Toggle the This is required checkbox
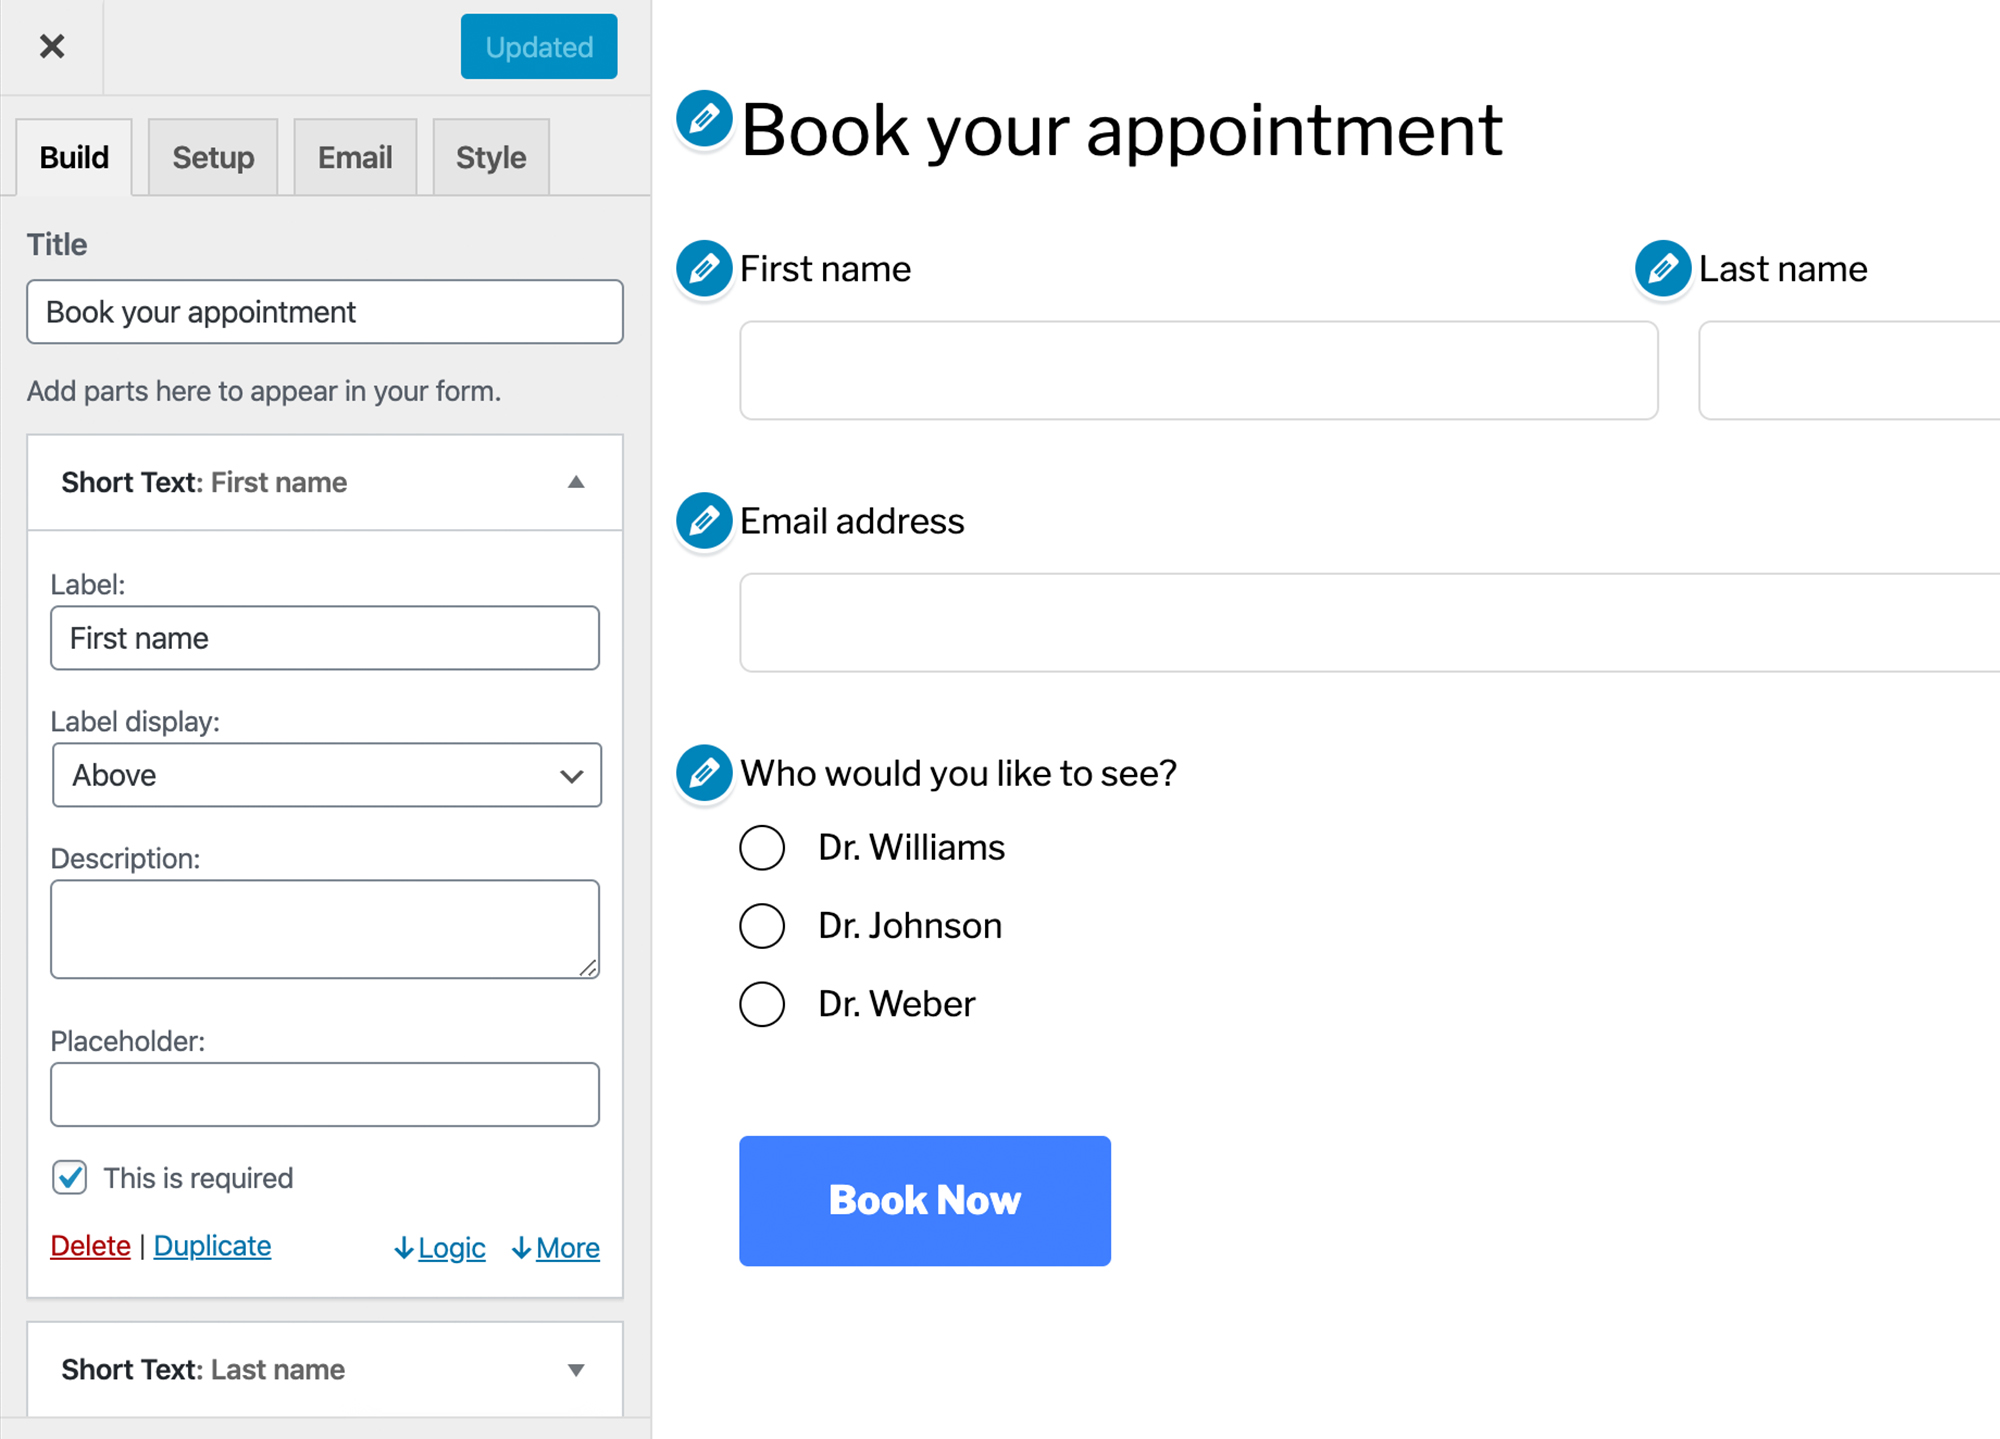This screenshot has width=2000, height=1439. pyautogui.click(x=70, y=1178)
